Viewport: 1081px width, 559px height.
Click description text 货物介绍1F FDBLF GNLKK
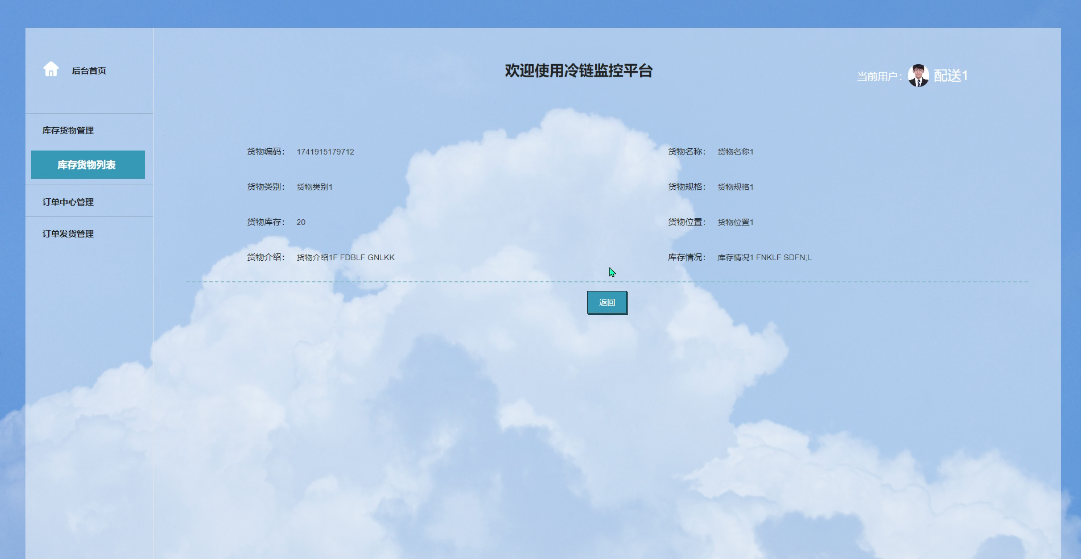345,257
